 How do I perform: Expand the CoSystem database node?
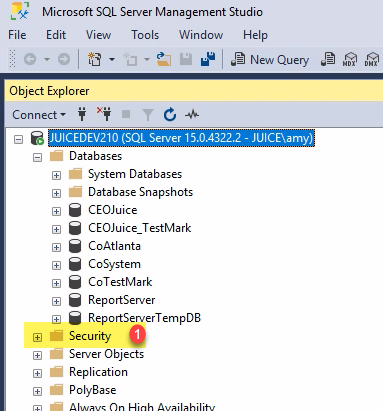pos(56,265)
